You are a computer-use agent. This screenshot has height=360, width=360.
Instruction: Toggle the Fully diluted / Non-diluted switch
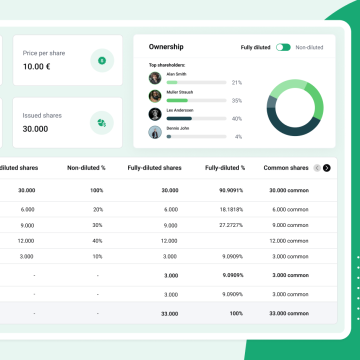tap(283, 47)
